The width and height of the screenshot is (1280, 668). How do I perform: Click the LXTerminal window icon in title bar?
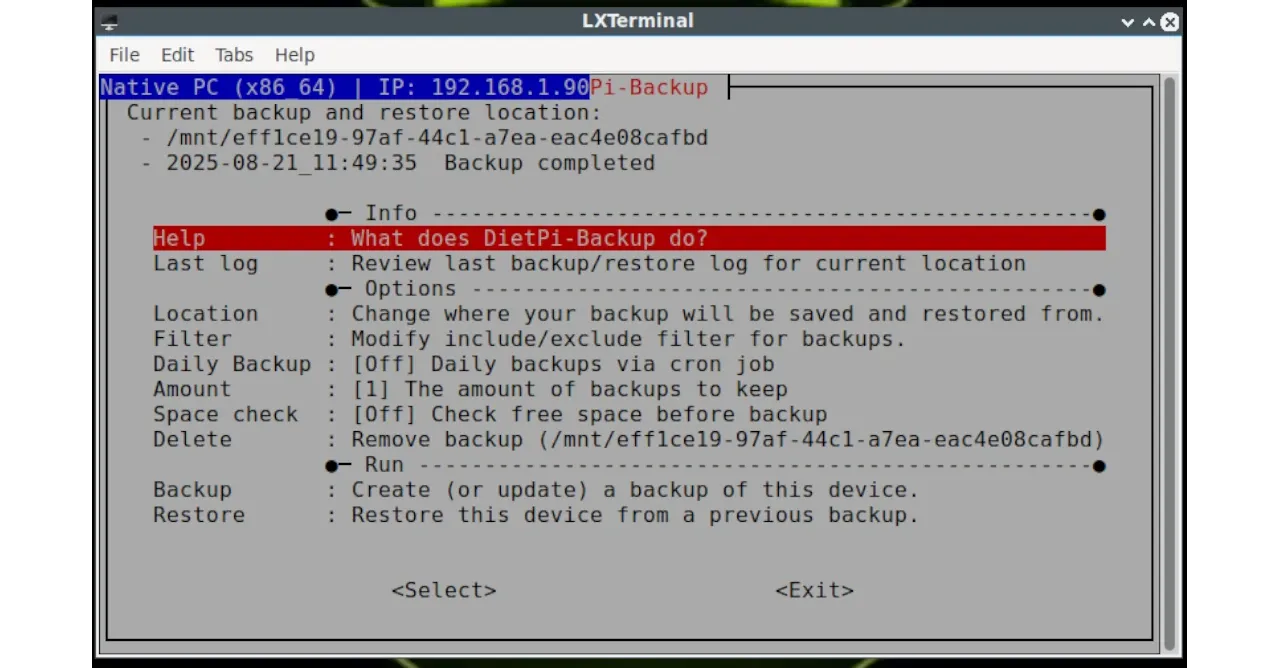[110, 21]
